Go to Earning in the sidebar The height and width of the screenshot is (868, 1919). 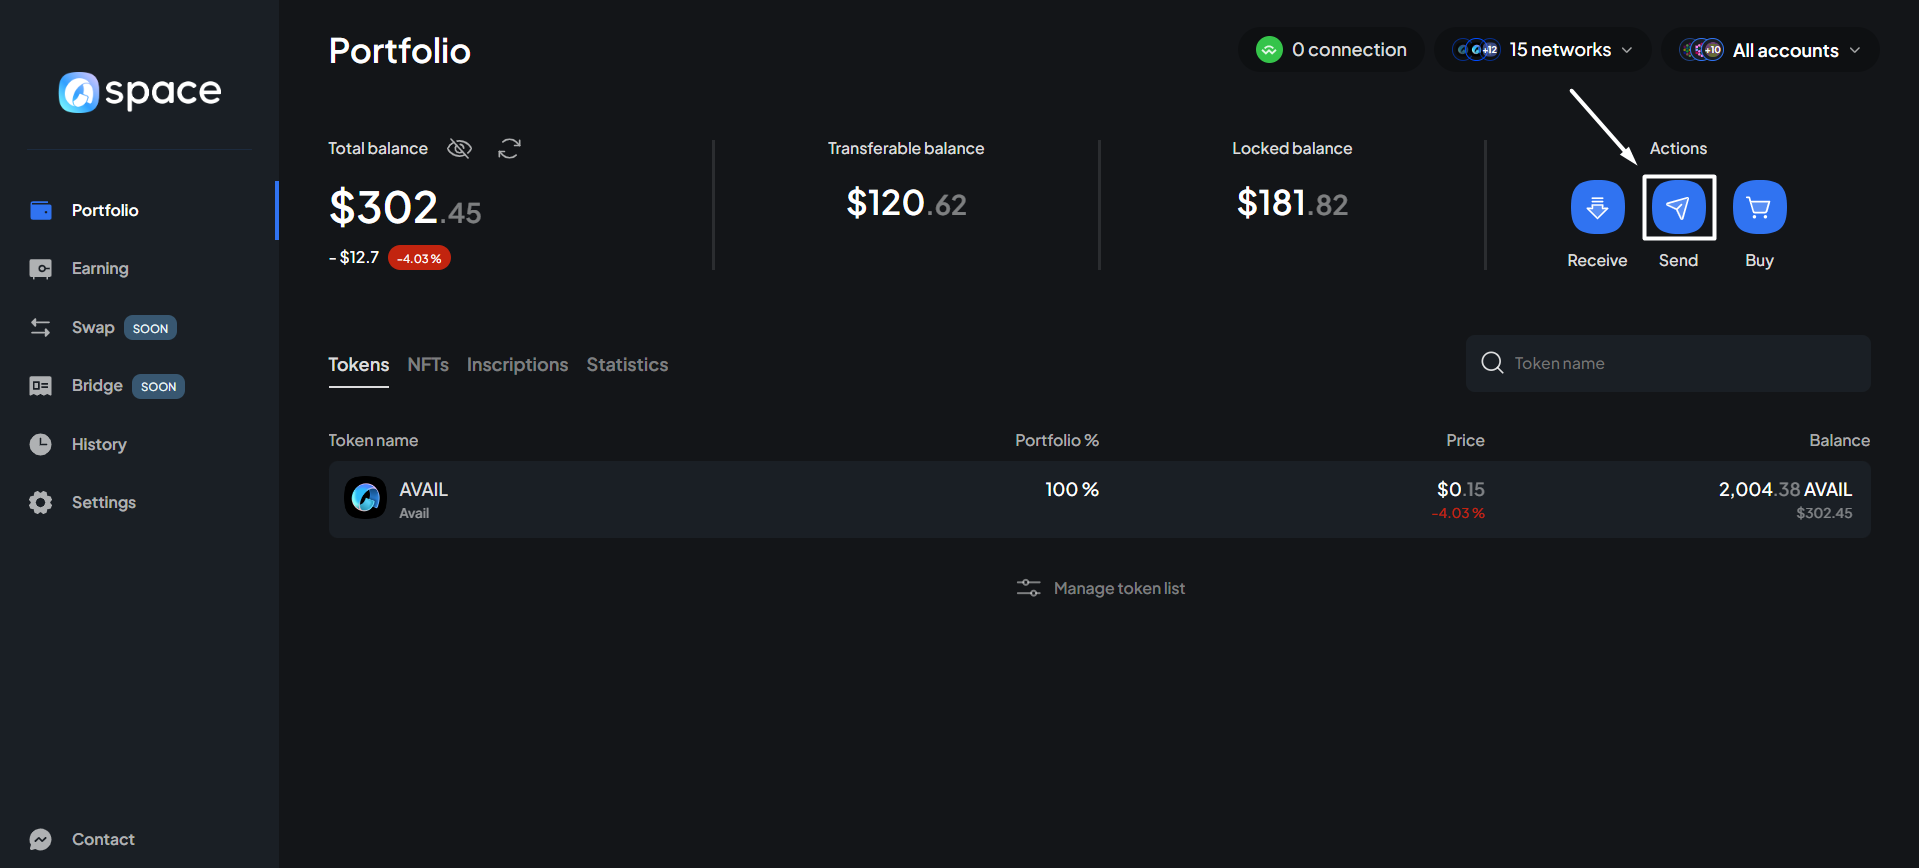[99, 268]
